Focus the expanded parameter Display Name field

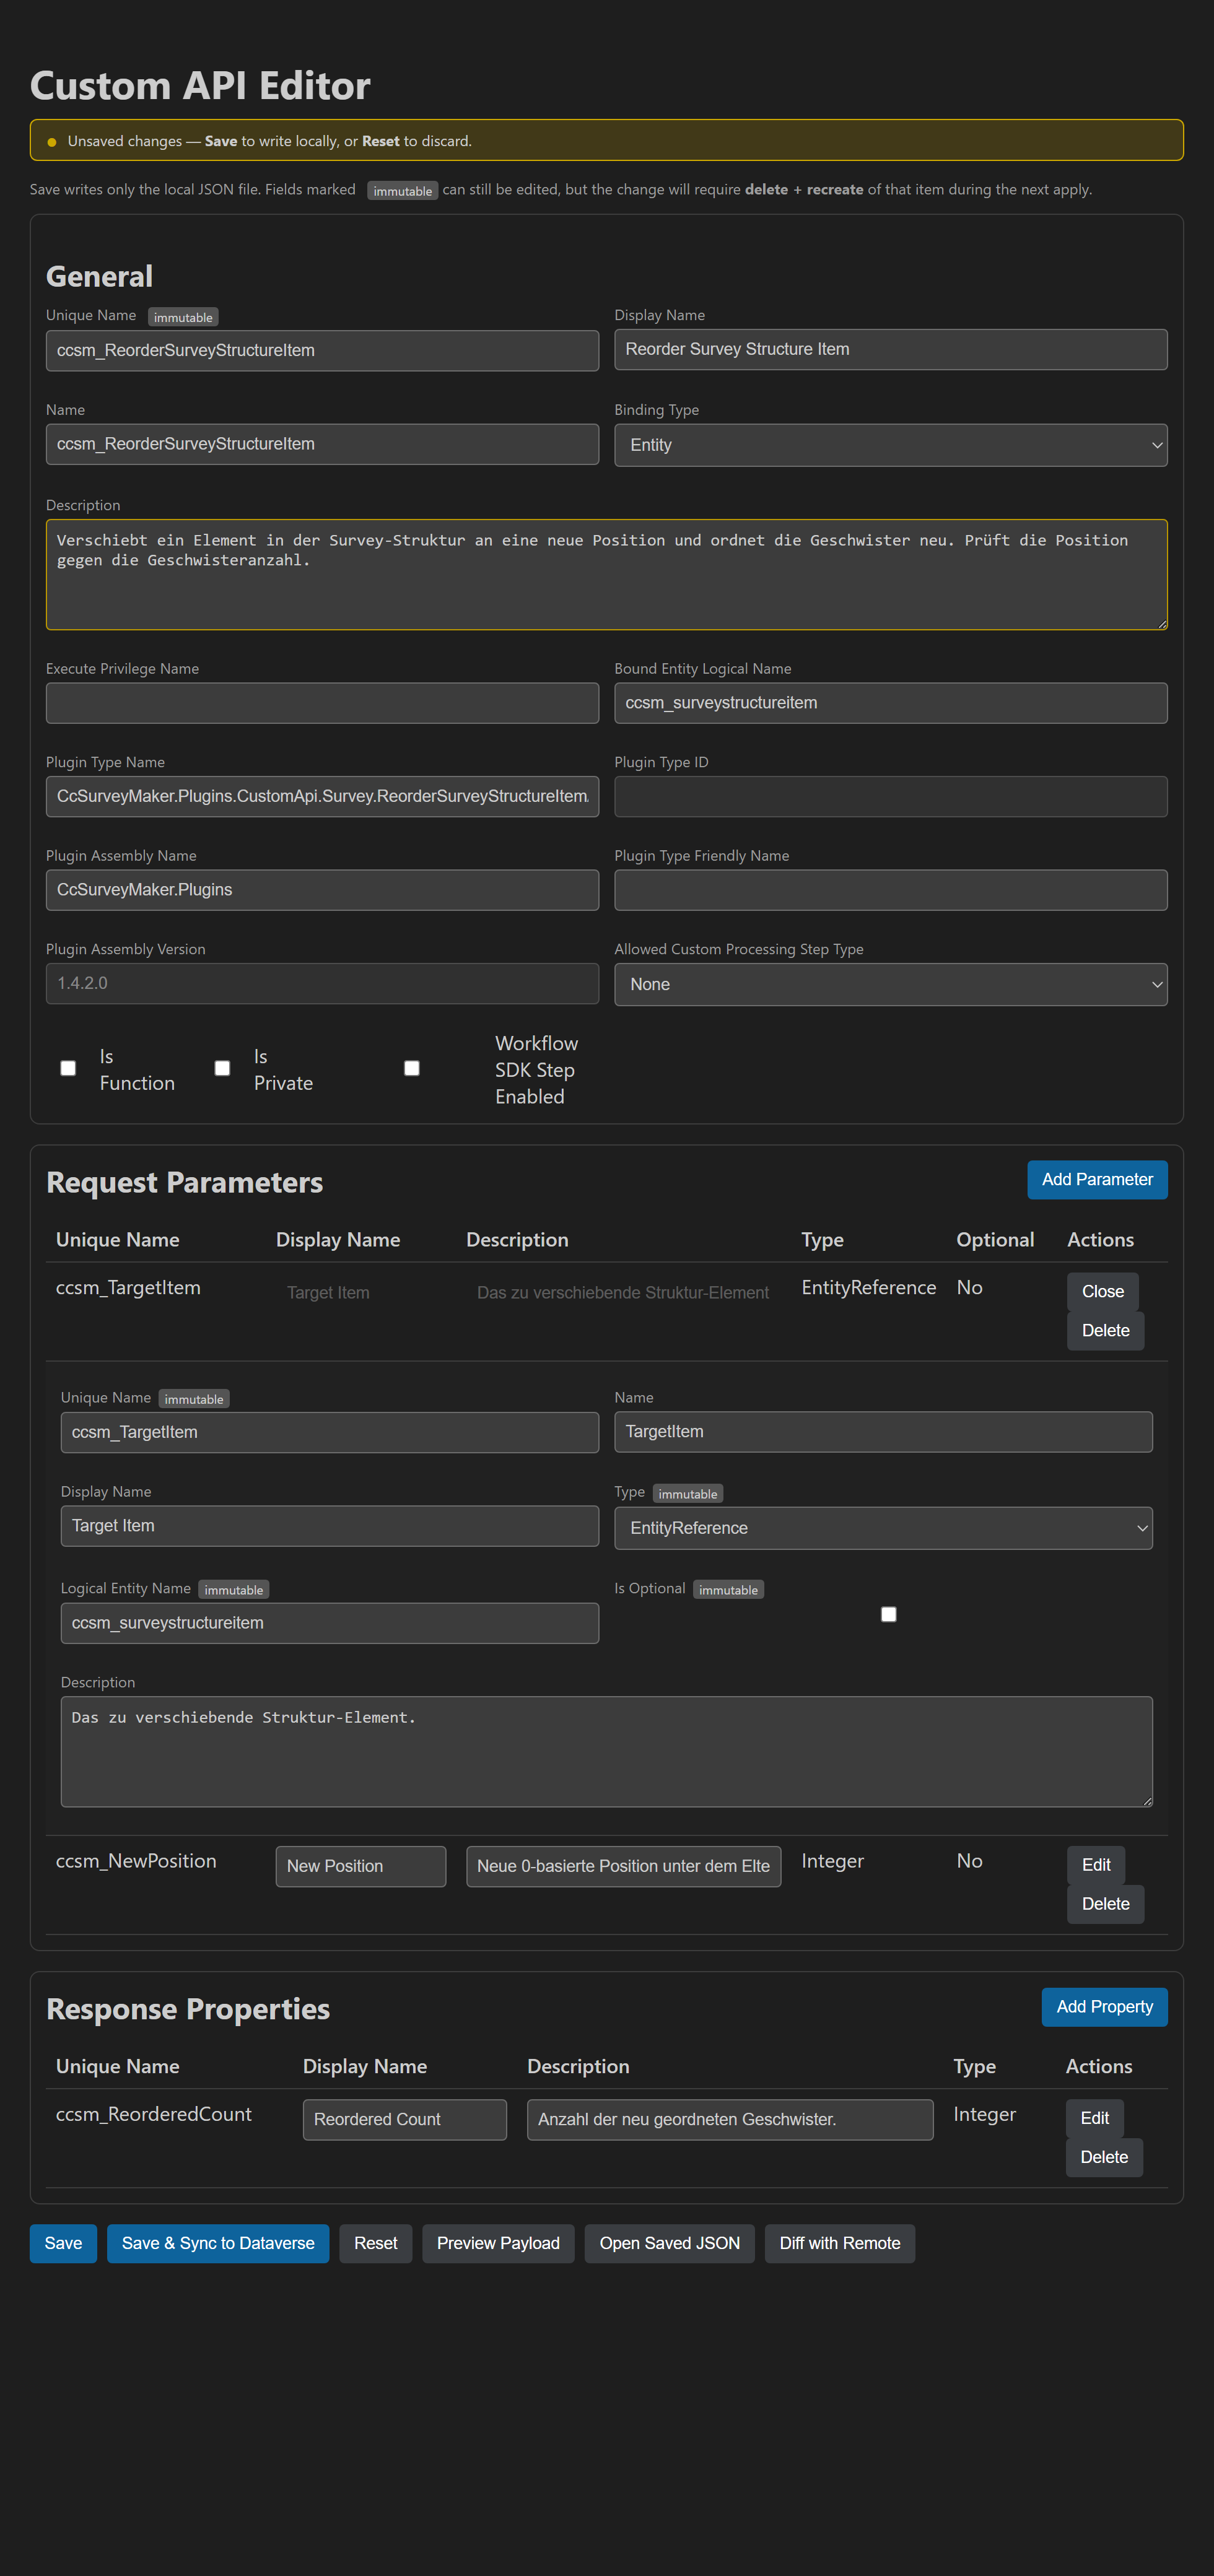tap(329, 1526)
